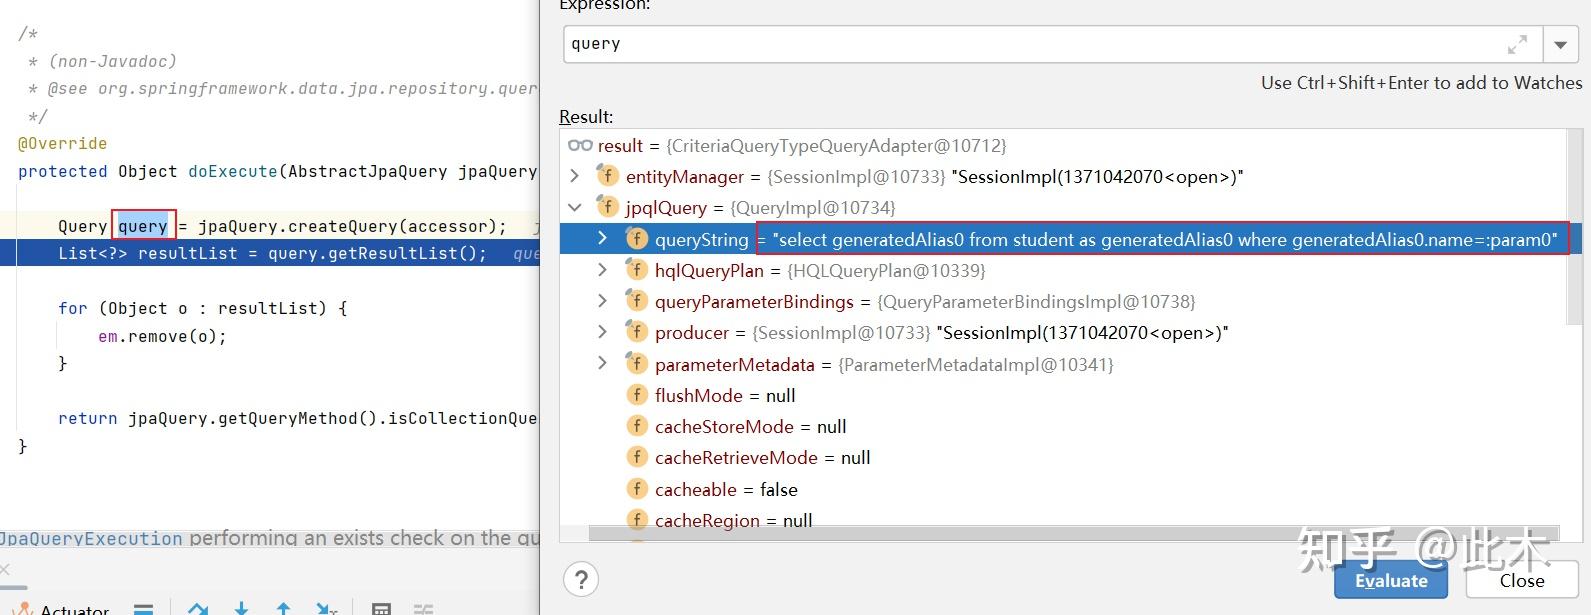Viewport: 1591px width, 615px height.
Task: Click the Close dialog button
Action: click(1521, 580)
